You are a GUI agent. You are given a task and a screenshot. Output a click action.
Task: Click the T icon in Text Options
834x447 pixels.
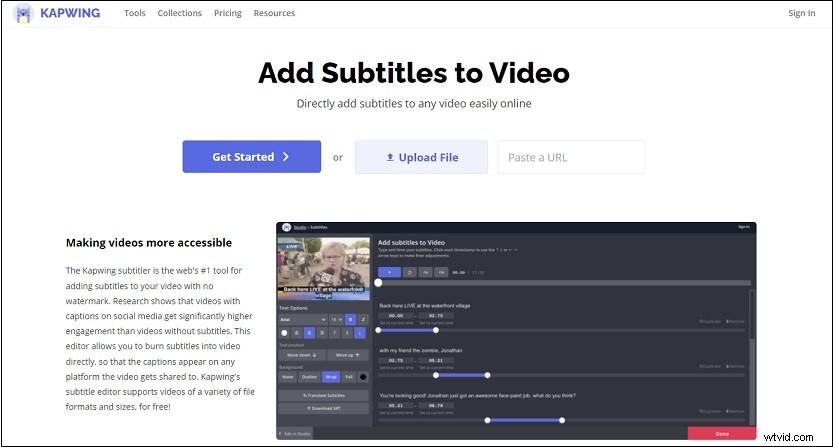pos(335,333)
